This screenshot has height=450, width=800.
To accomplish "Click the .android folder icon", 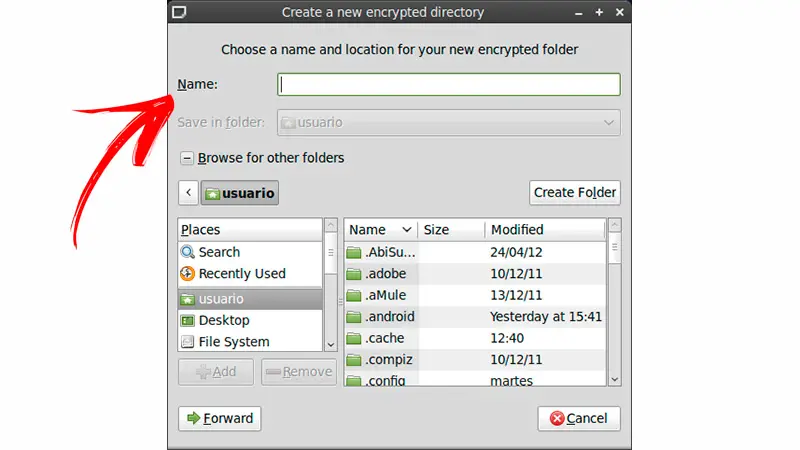I will [x=354, y=317].
